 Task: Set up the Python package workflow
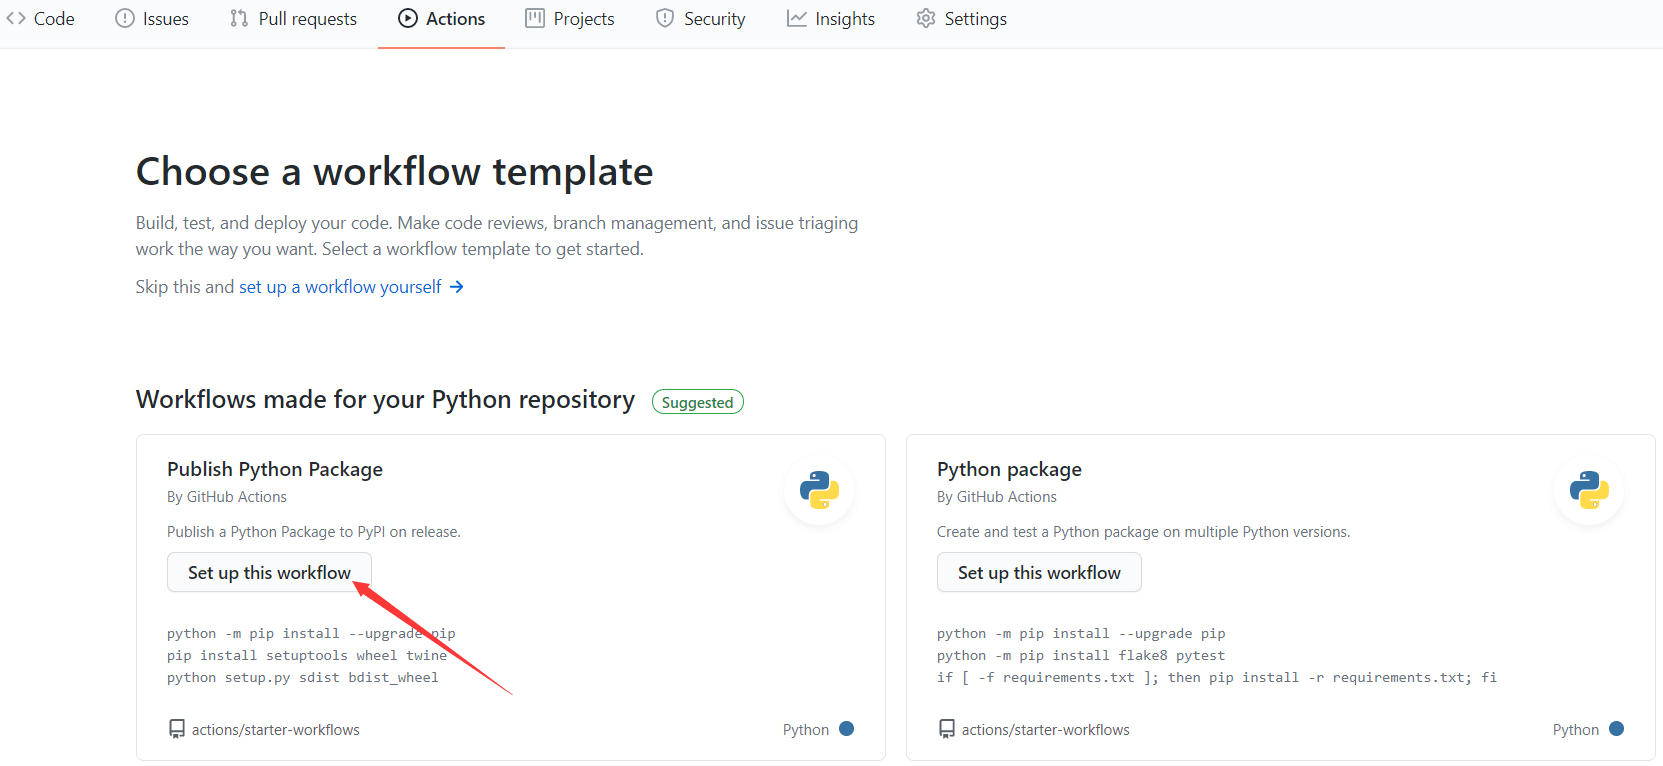pos(1039,572)
